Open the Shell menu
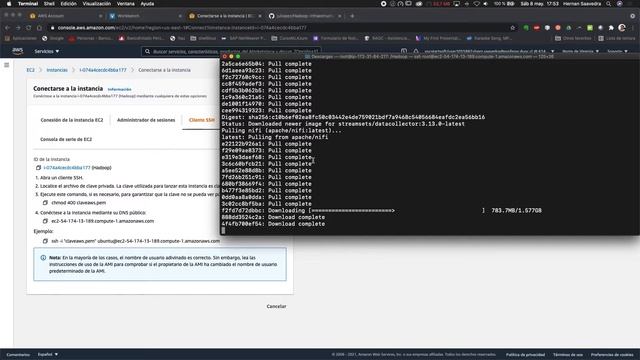The height and width of the screenshot is (360, 640). (x=49, y=4)
